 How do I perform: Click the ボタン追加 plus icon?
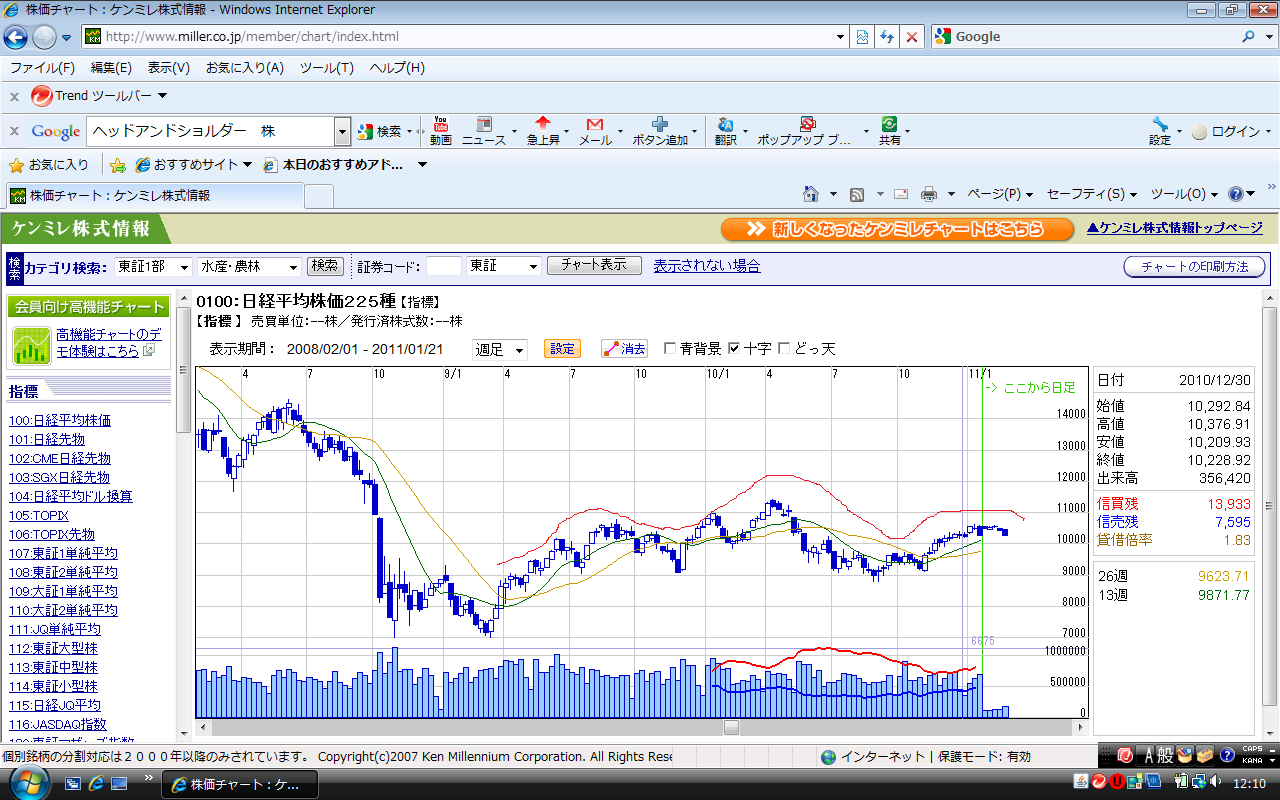coord(660,124)
